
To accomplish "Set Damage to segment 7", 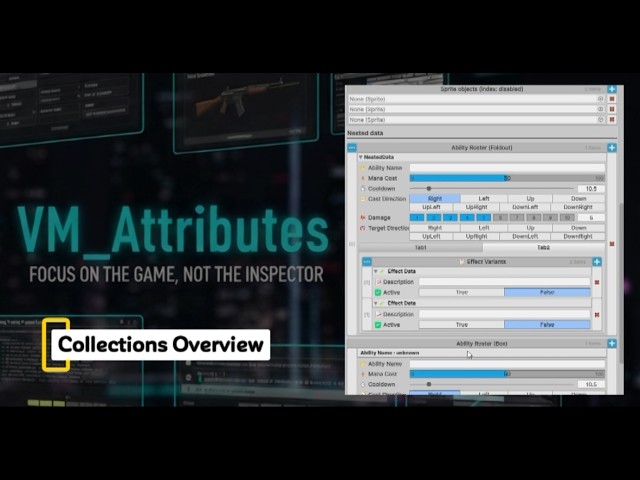I will pos(517,218).
